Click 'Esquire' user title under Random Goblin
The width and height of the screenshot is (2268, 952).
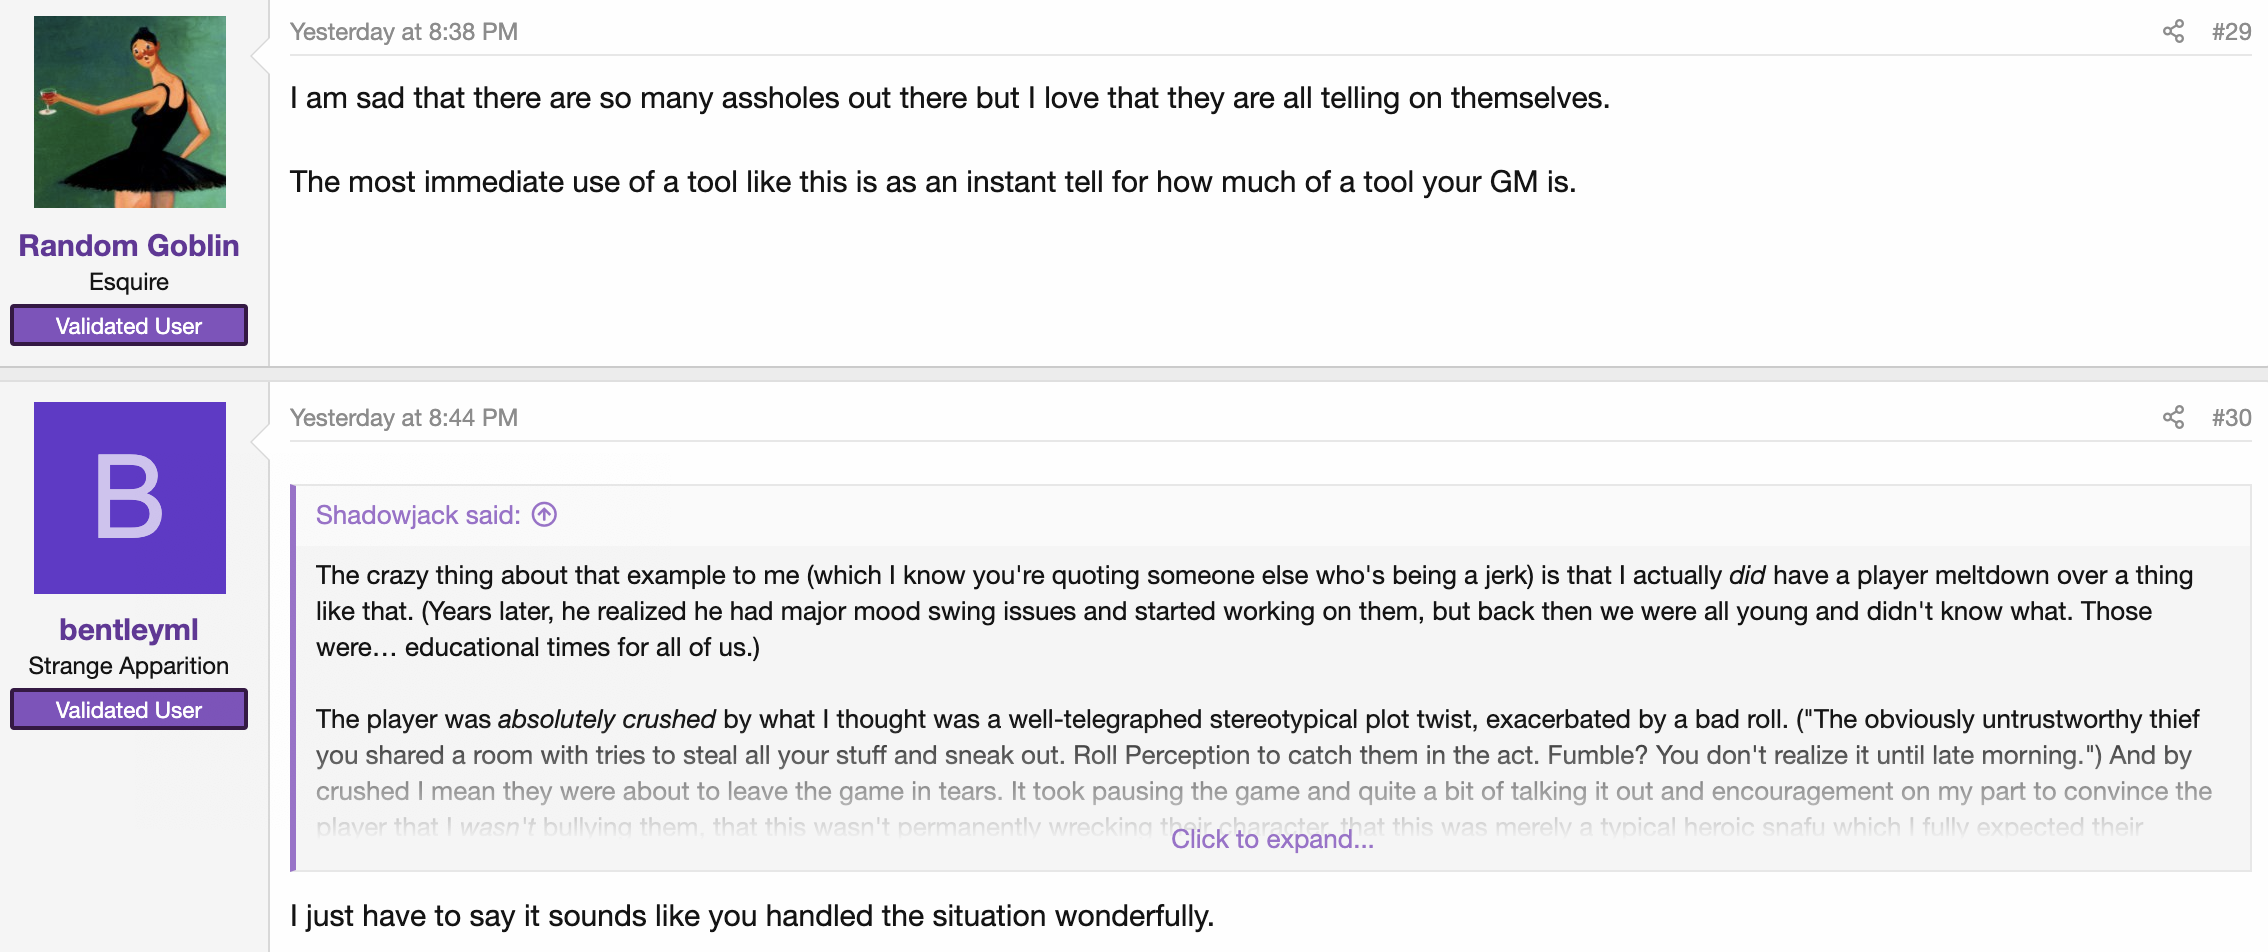click(x=129, y=281)
